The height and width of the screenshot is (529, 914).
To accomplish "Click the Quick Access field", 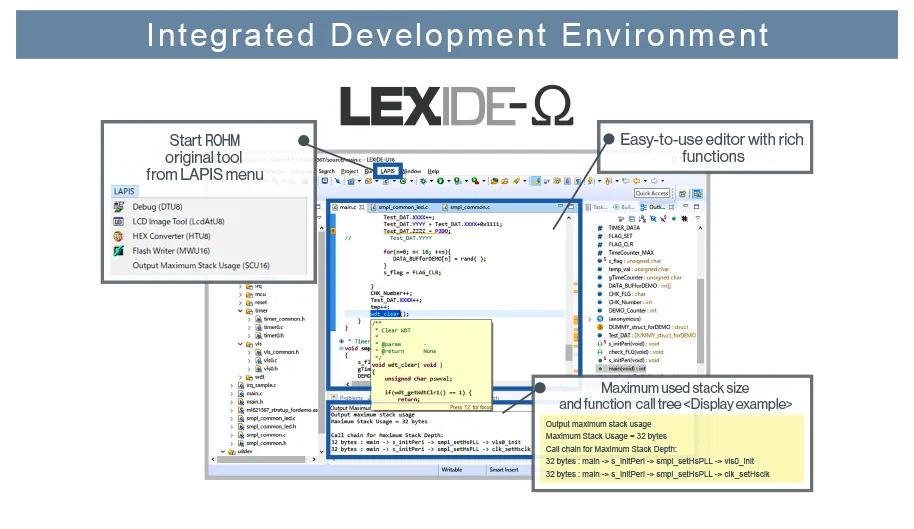I will [x=652, y=193].
